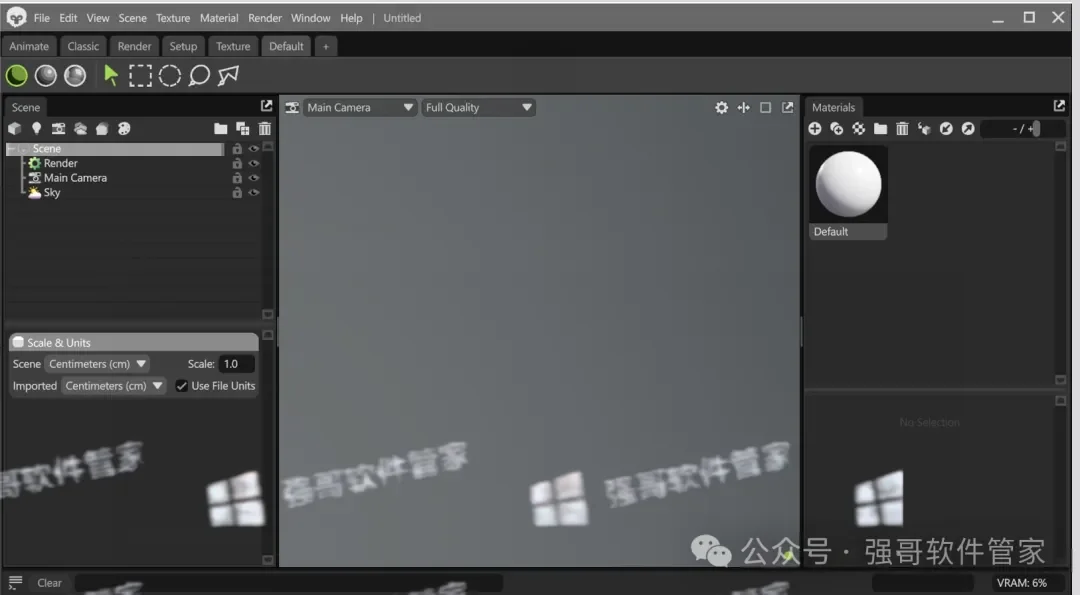The width and height of the screenshot is (1080, 595).
Task: Toggle visibility eye for Main Camera row
Action: (253, 178)
